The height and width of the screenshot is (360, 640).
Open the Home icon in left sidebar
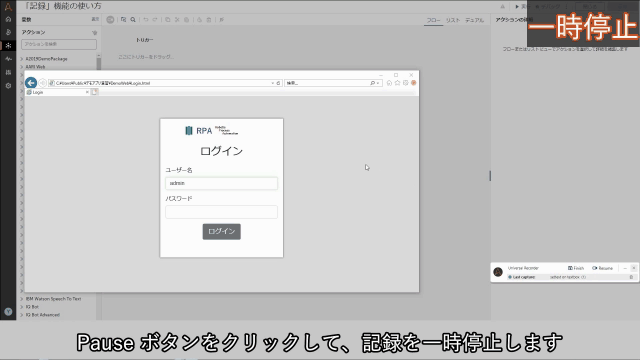click(8, 19)
